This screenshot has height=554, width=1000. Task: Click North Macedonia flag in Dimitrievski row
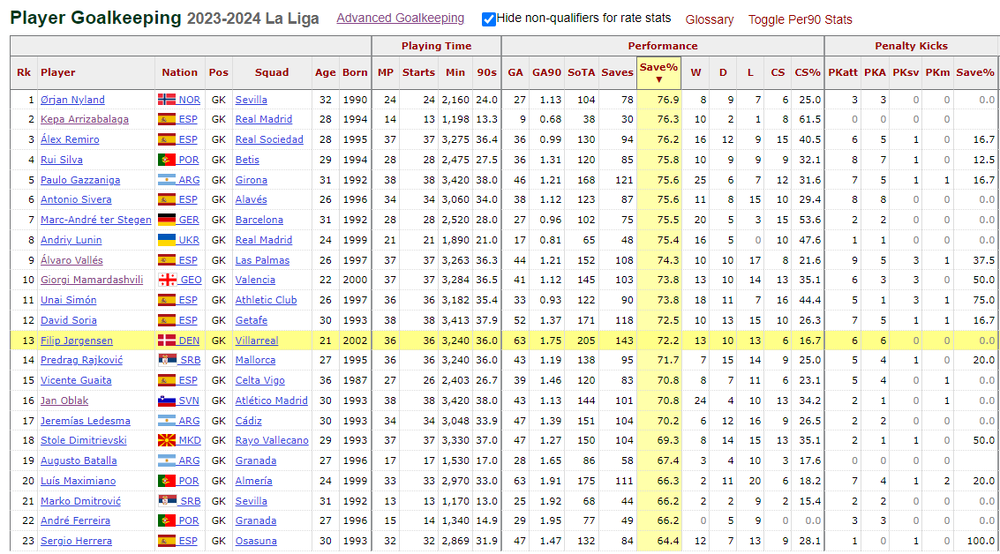pos(166,441)
